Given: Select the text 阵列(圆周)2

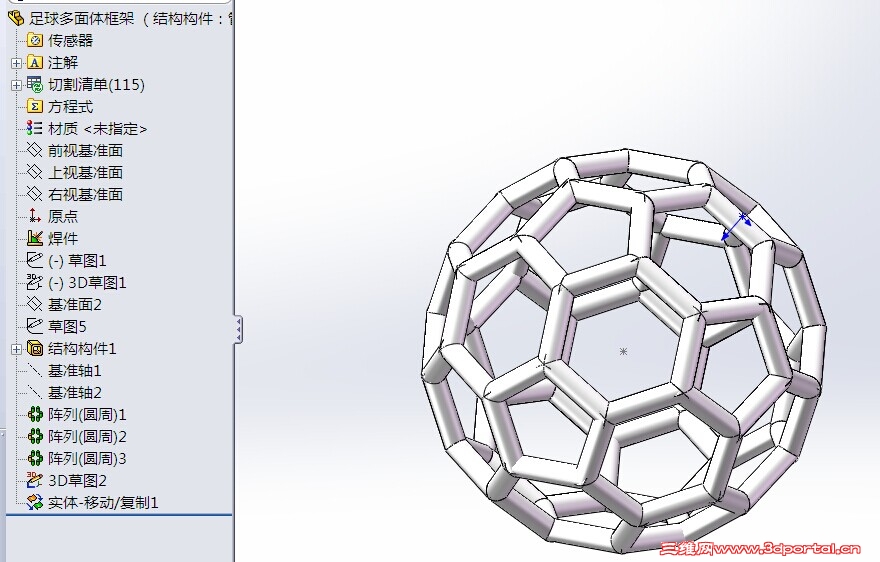Looking at the screenshot, I should (x=88, y=436).
